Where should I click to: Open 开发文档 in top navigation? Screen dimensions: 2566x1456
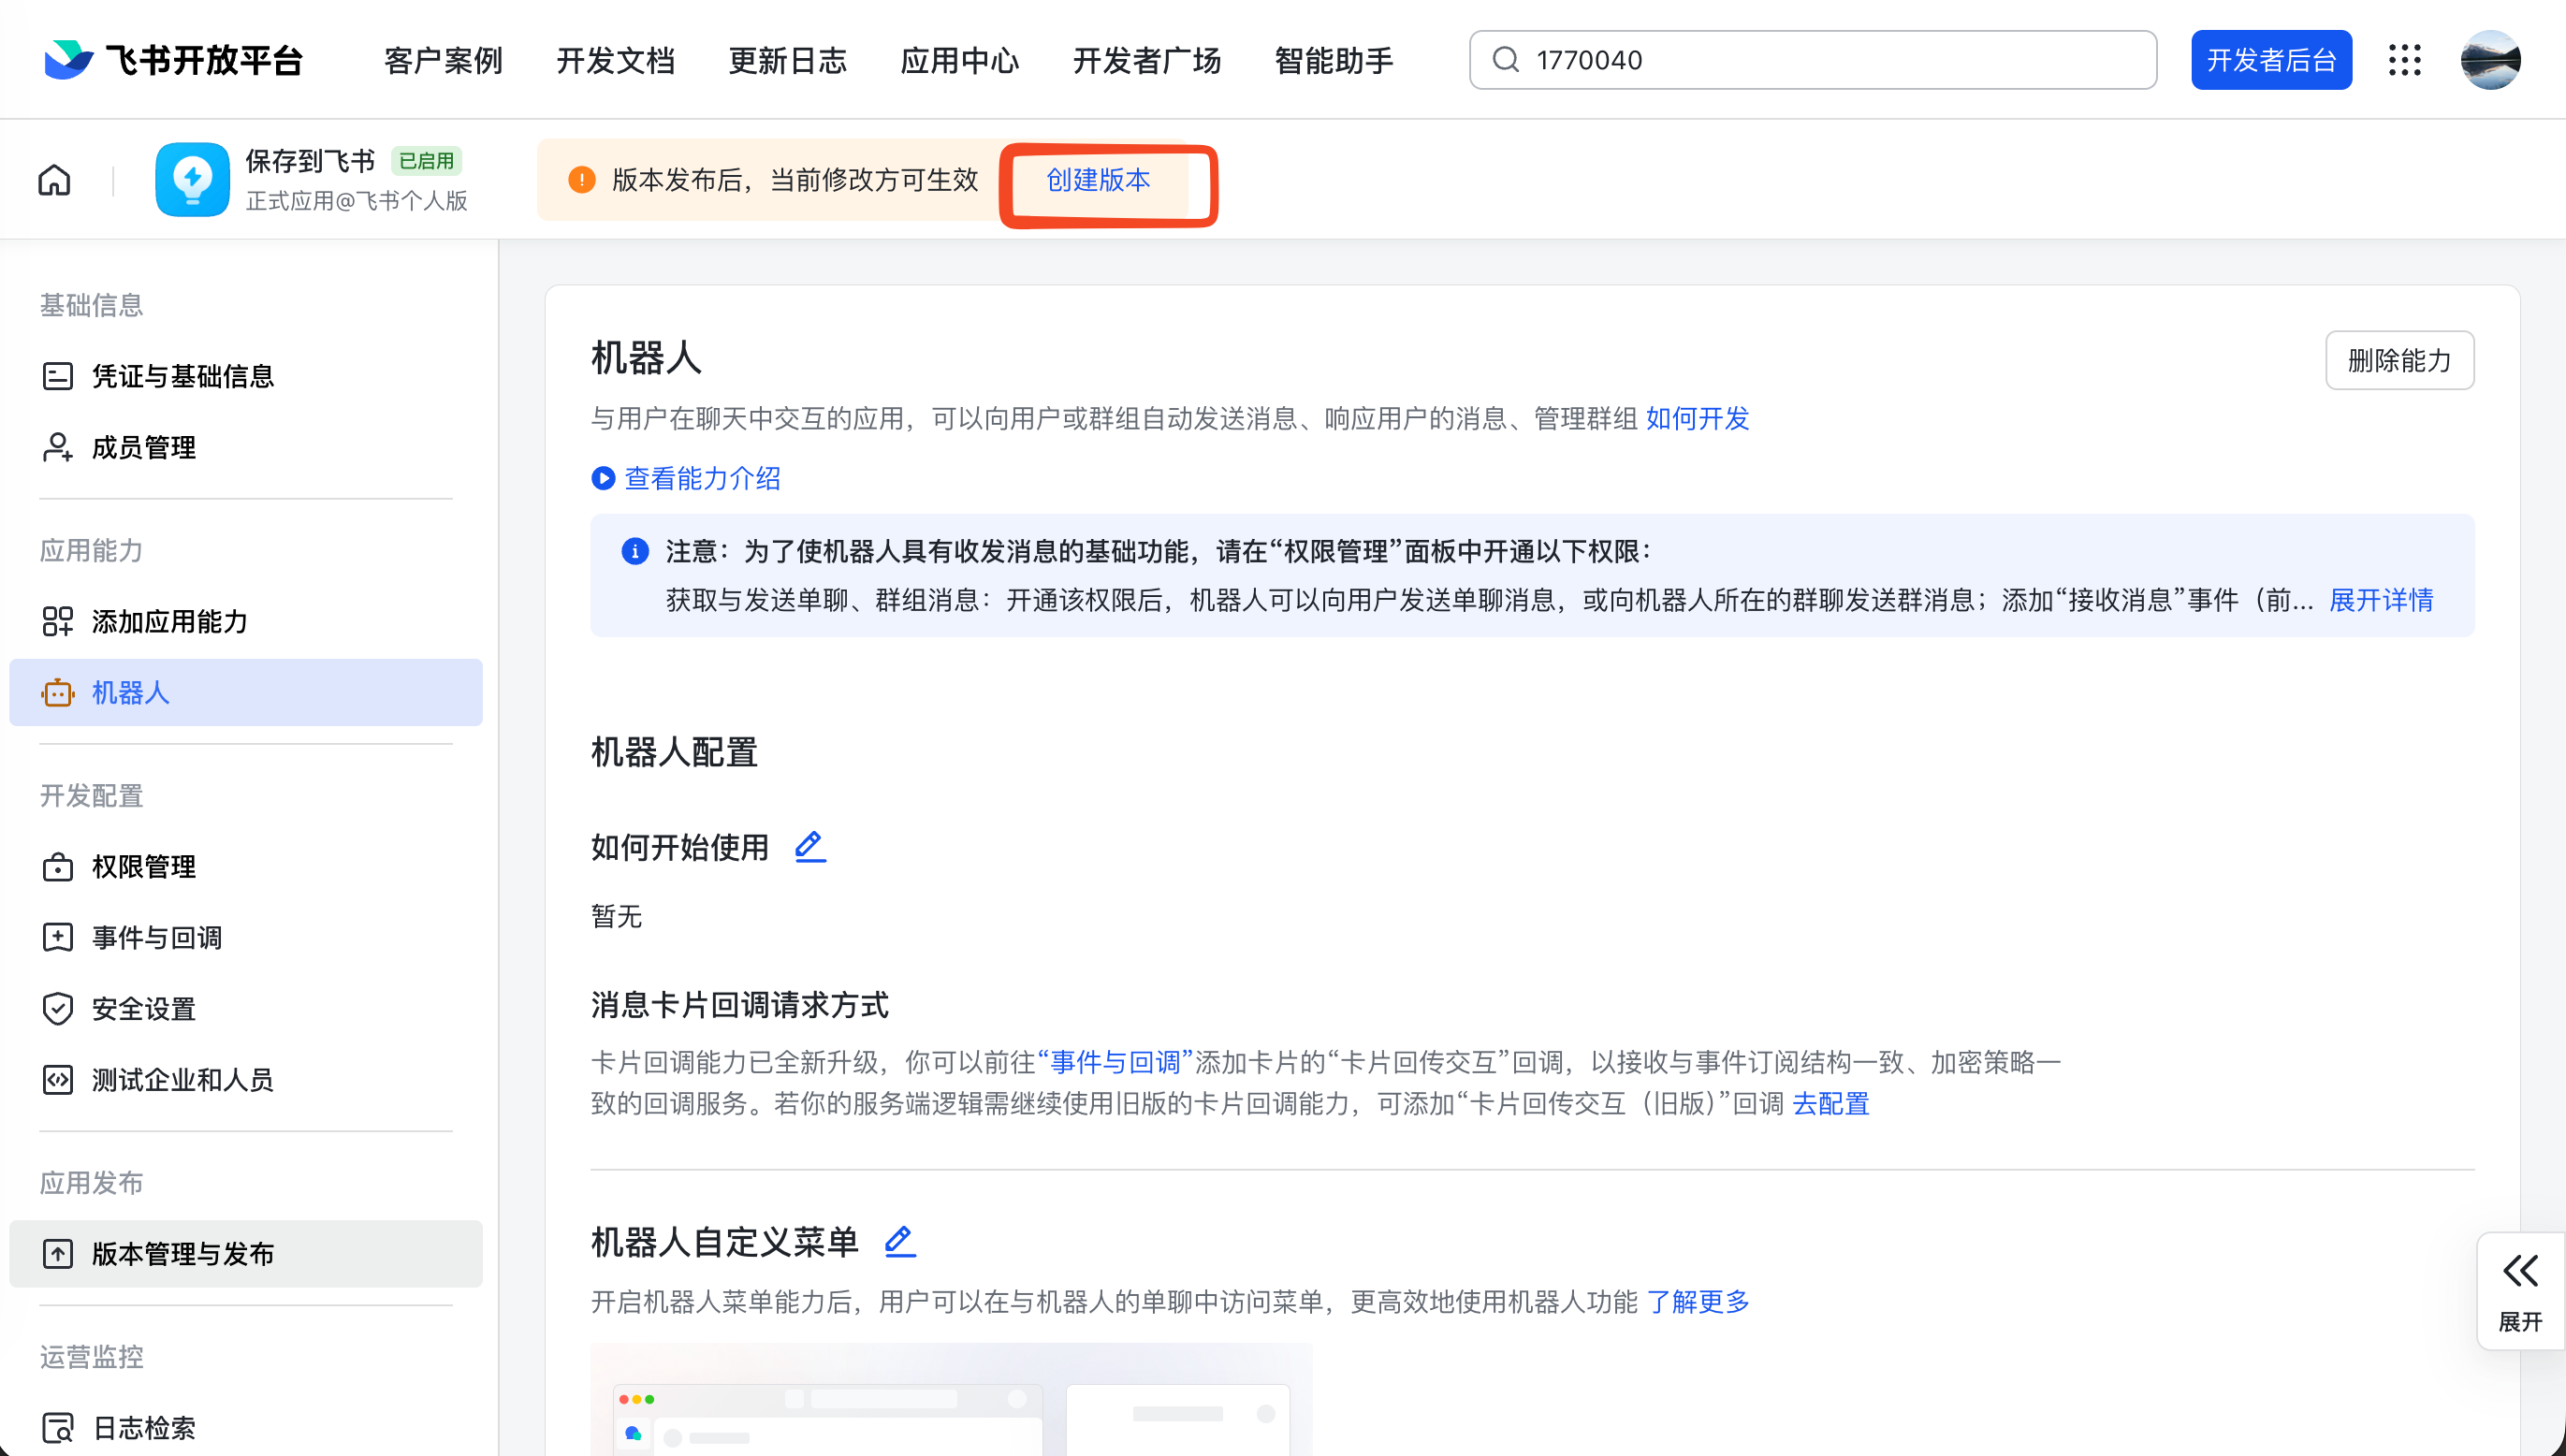pos(615,60)
